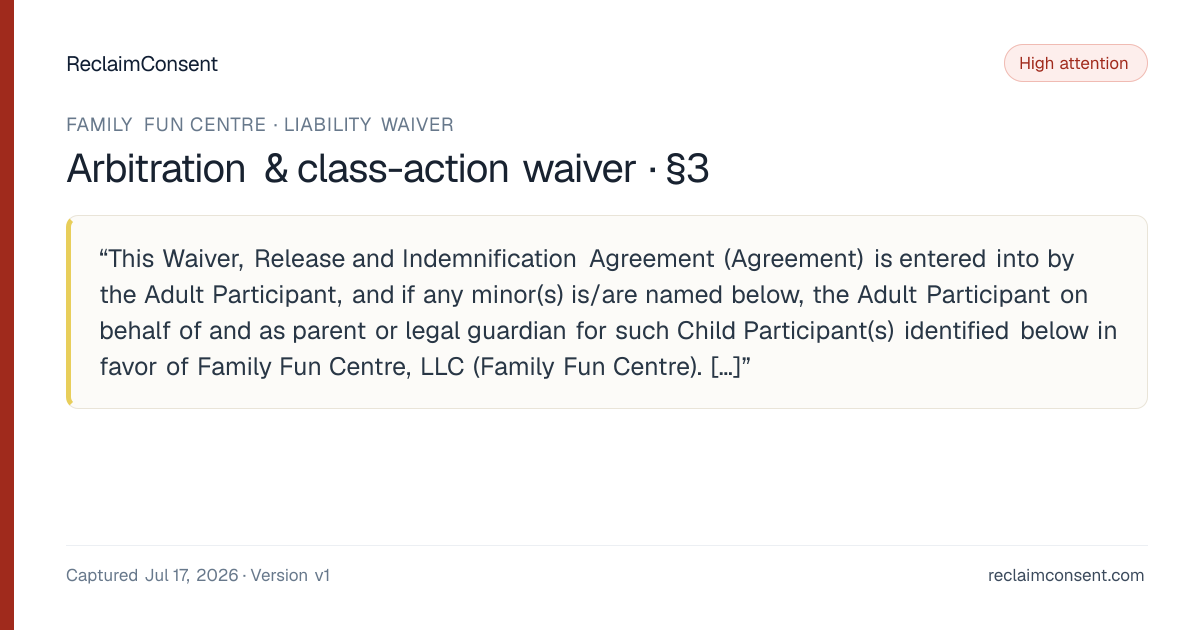Click the Captured Jul 17, 2026 date
Viewport: 1200px width, 630px height.
pyautogui.click(x=152, y=575)
